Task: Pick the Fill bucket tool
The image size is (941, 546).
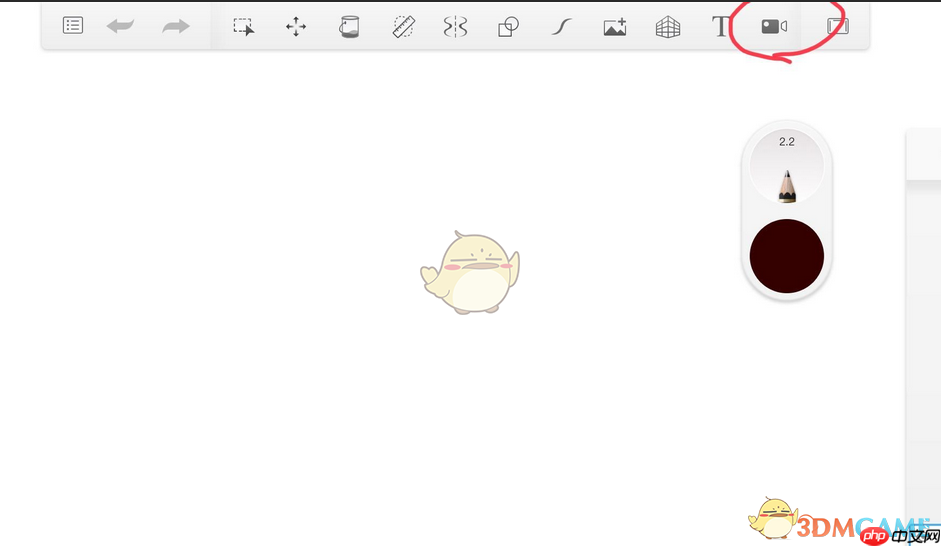Action: 349,26
